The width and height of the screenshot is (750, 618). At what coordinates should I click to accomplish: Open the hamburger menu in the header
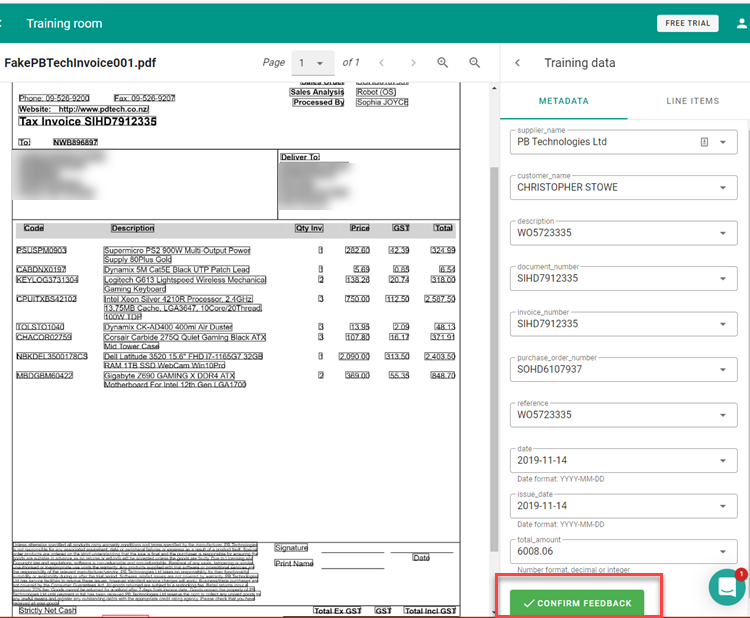(8, 23)
